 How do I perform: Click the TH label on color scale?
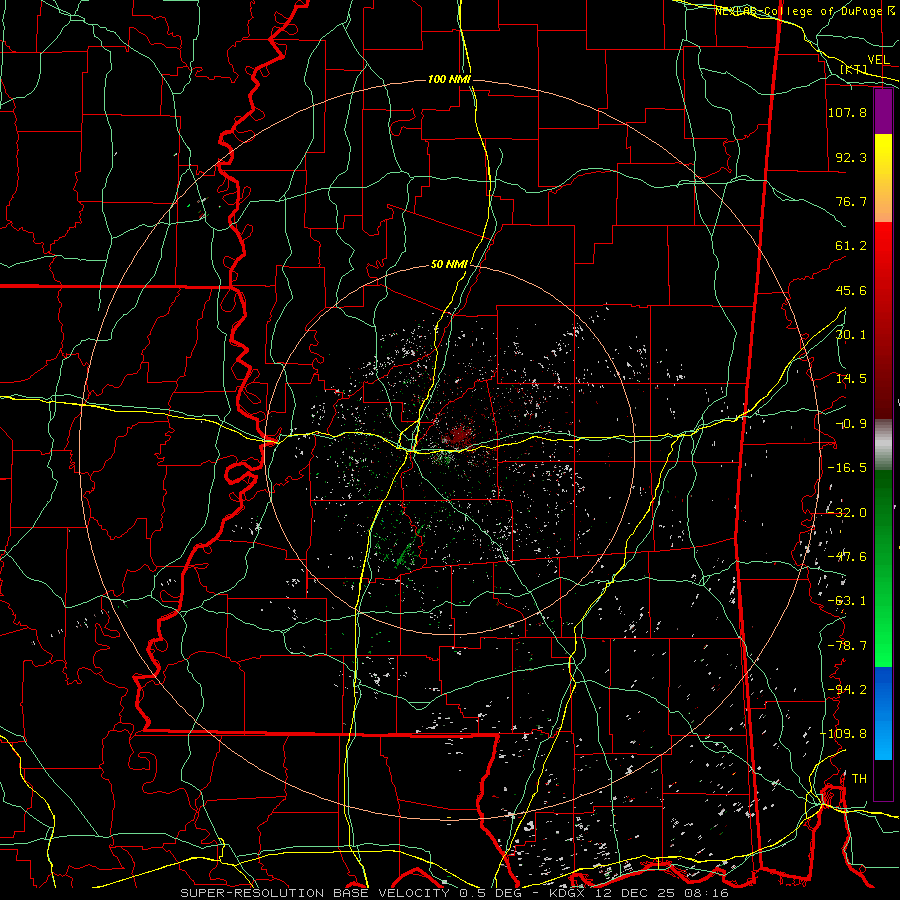coord(859,779)
